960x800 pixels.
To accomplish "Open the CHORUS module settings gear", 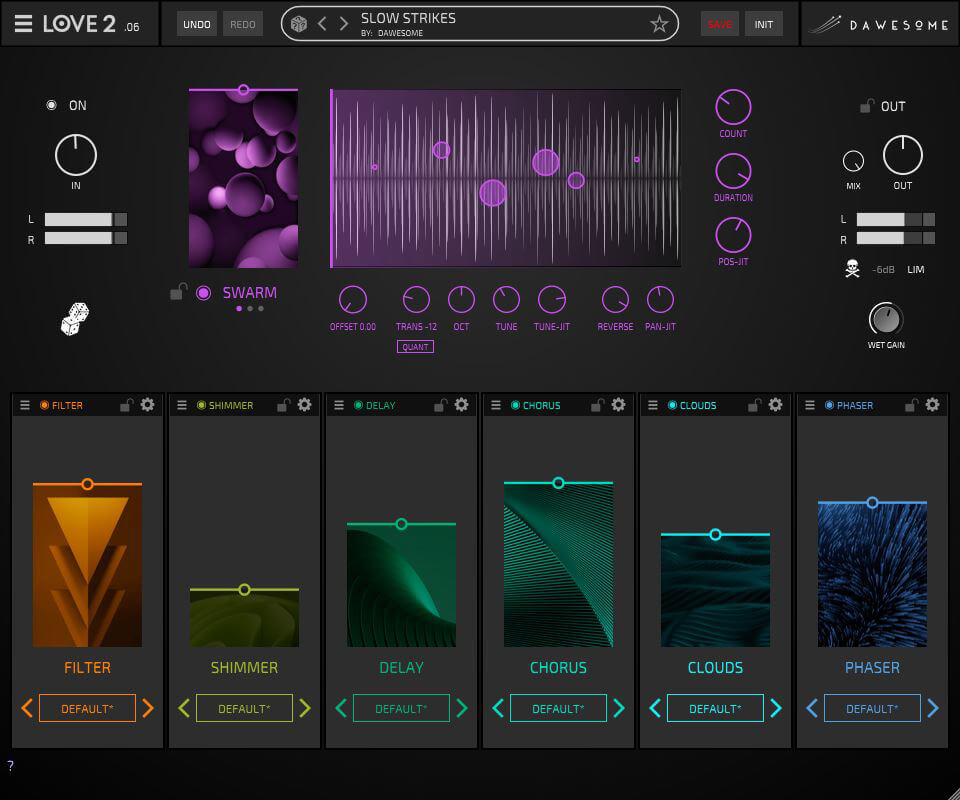I will tap(617, 405).
